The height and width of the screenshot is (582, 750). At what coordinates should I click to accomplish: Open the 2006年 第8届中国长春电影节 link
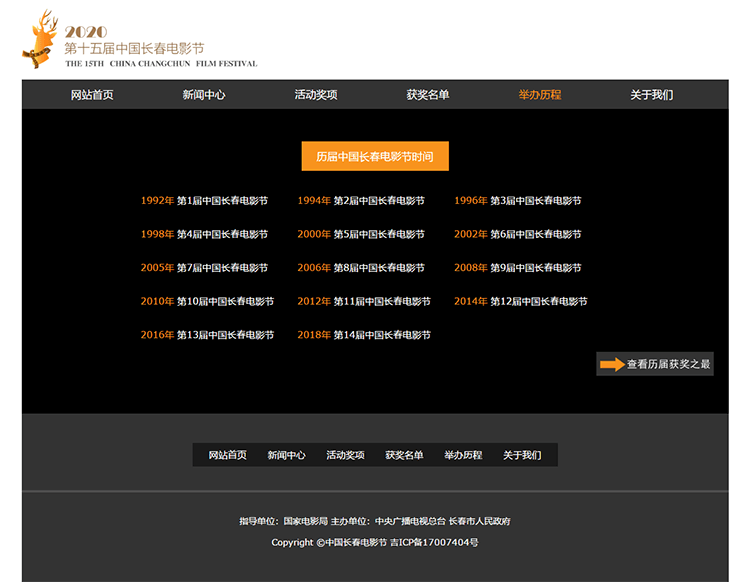[x=361, y=267]
